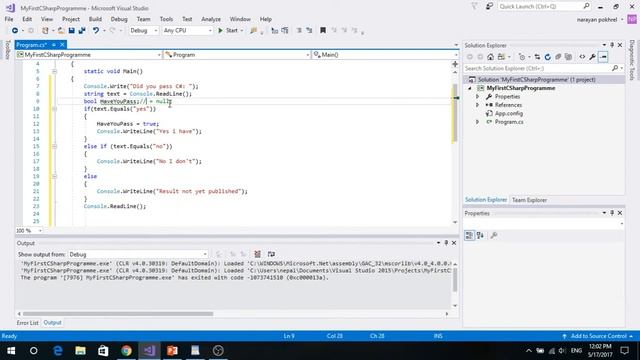Screen dimensions: 640x360
Task: Open the File menu
Action: tap(9, 19)
